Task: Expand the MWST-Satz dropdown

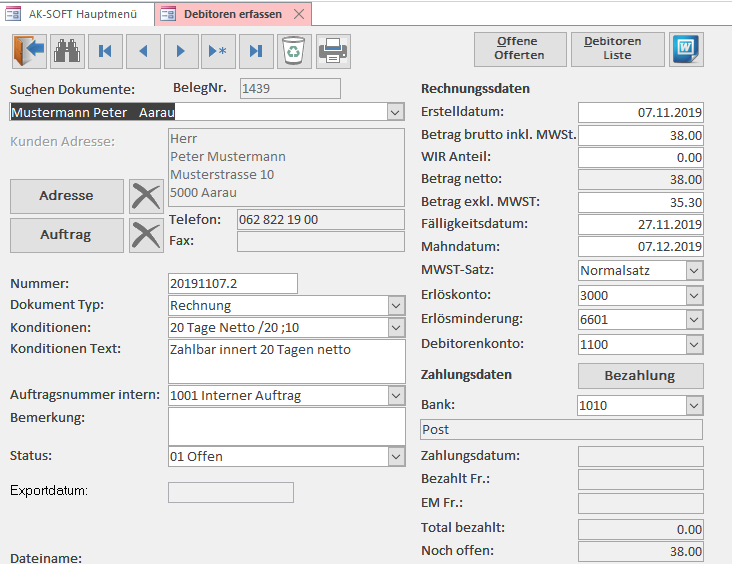Action: [694, 270]
